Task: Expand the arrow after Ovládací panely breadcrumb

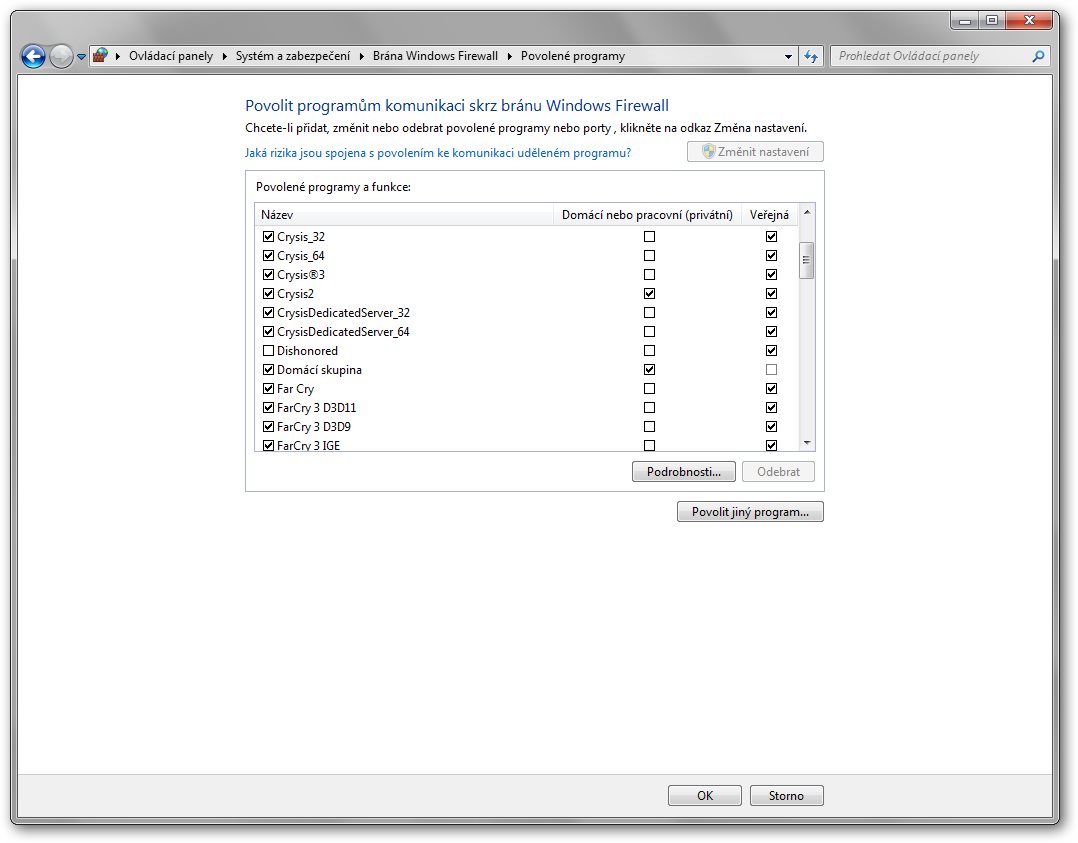Action: pos(222,56)
